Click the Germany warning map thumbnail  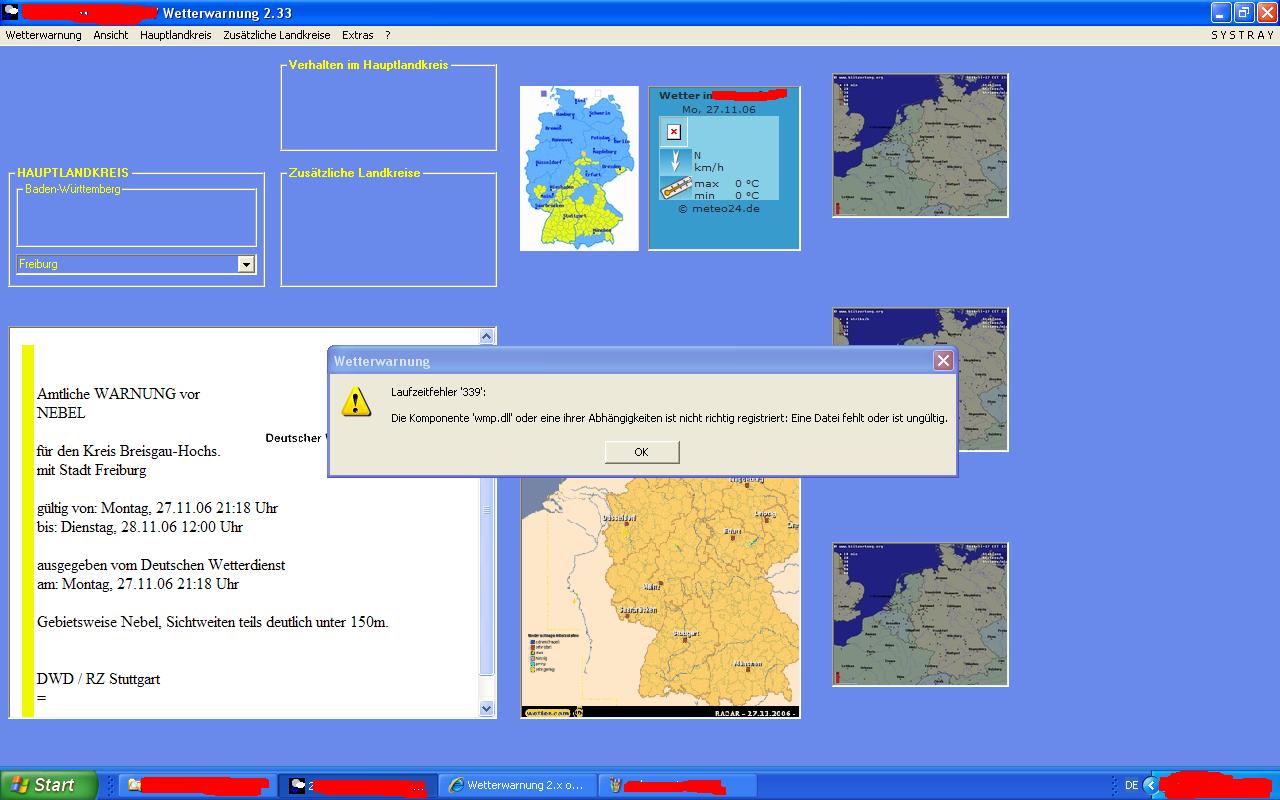click(x=579, y=168)
